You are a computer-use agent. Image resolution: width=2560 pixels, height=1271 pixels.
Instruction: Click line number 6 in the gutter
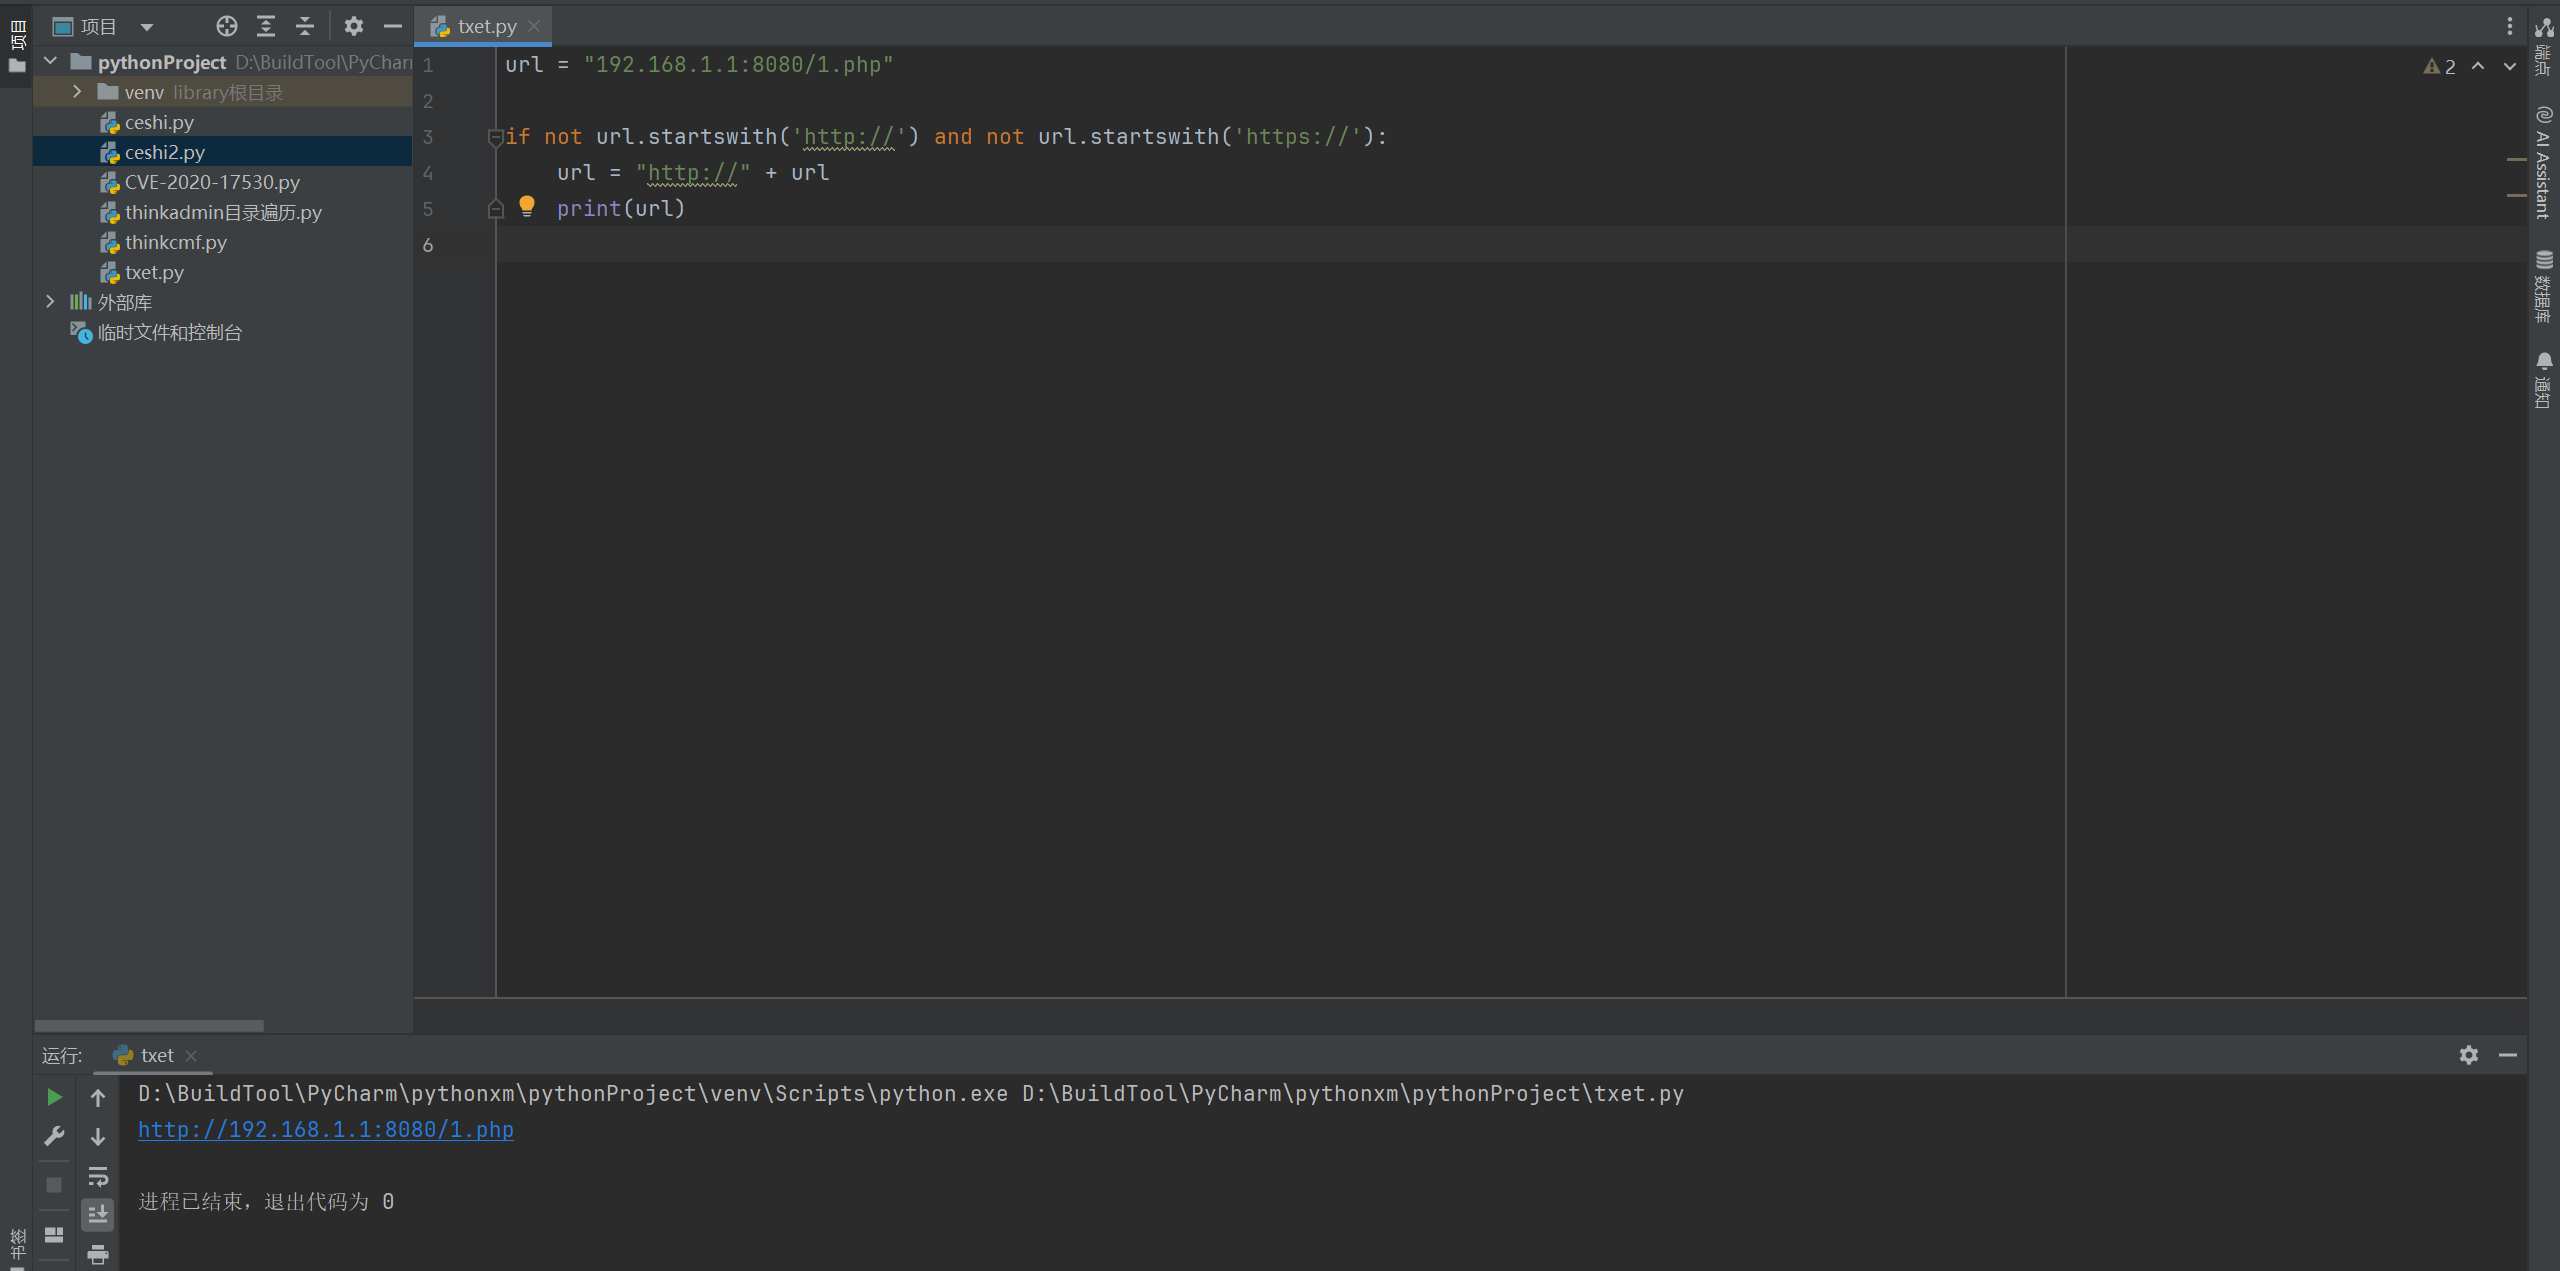[428, 245]
